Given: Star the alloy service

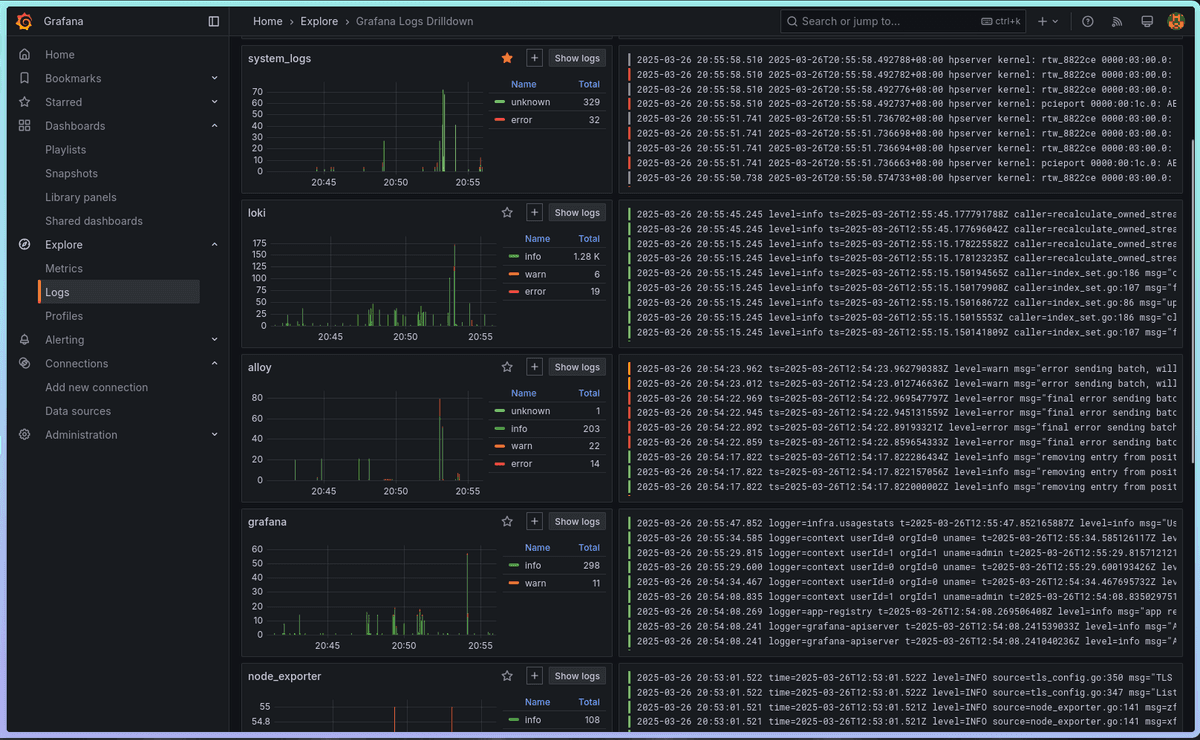Looking at the screenshot, I should click(x=507, y=367).
